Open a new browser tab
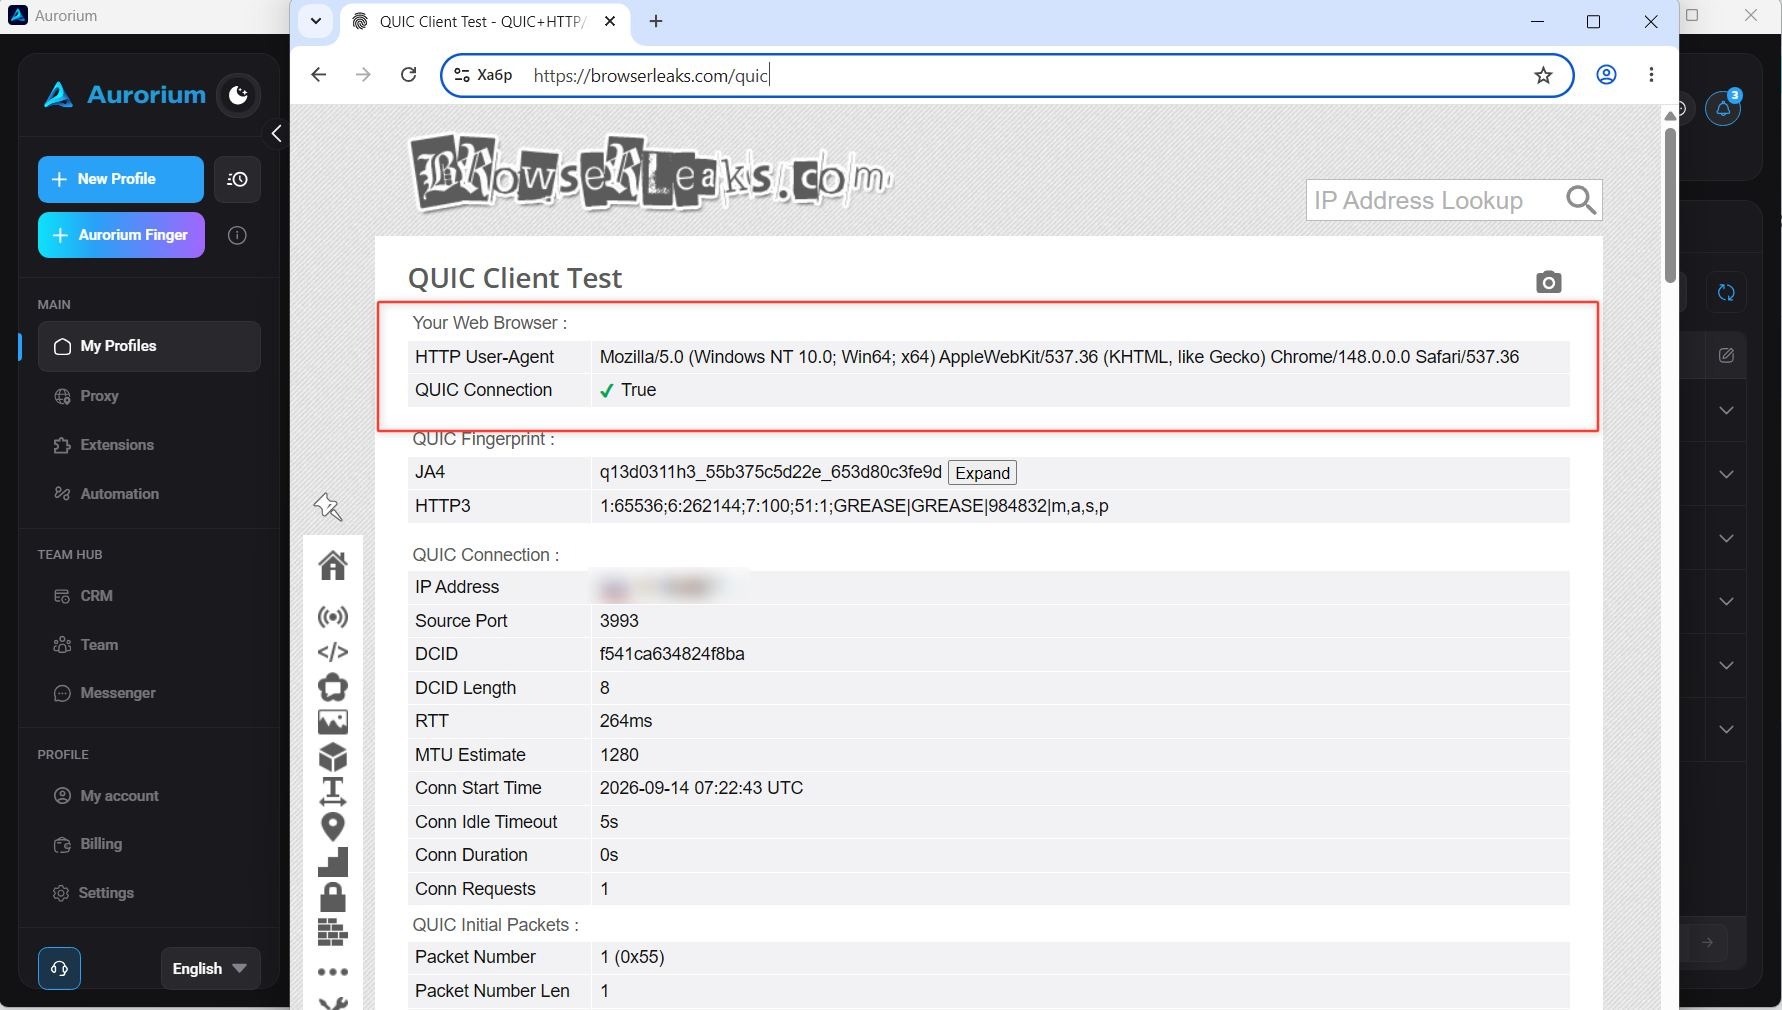Viewport: 1782px width, 1010px height. [656, 21]
